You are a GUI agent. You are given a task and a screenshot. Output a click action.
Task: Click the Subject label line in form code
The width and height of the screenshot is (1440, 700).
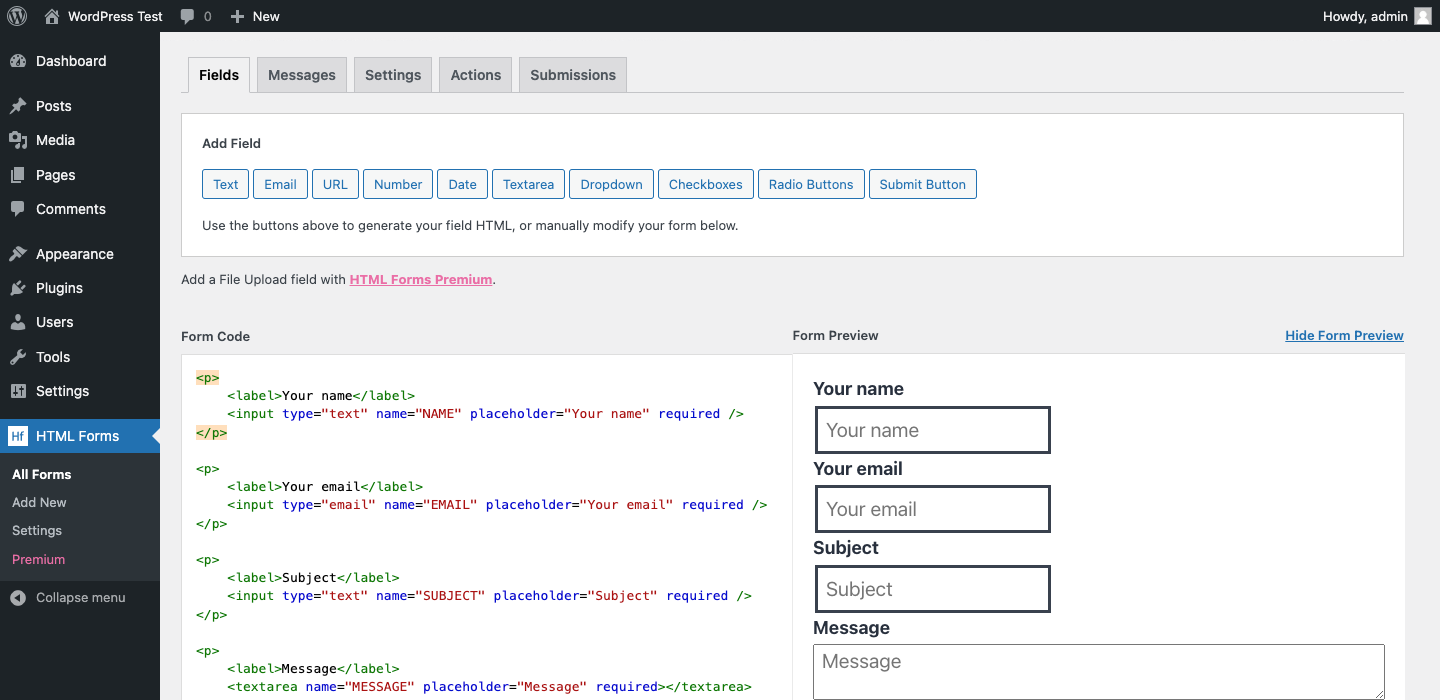(x=313, y=578)
